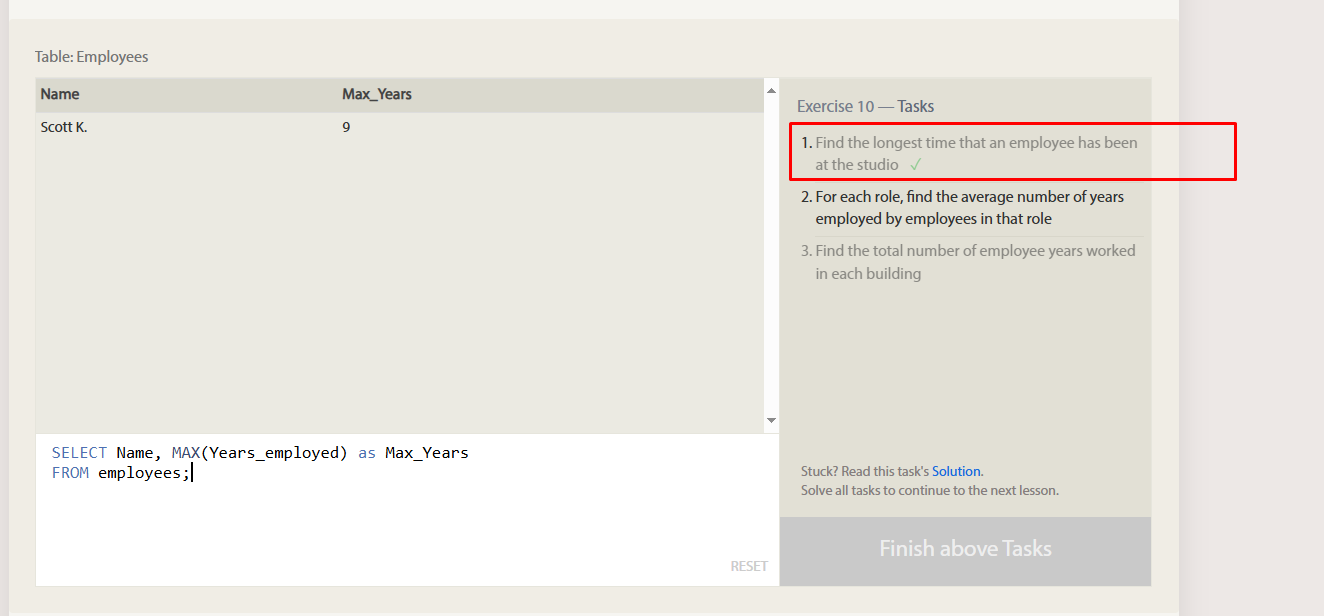The width and height of the screenshot is (1324, 616).
Task: Click the Name column header
Action: (60, 94)
